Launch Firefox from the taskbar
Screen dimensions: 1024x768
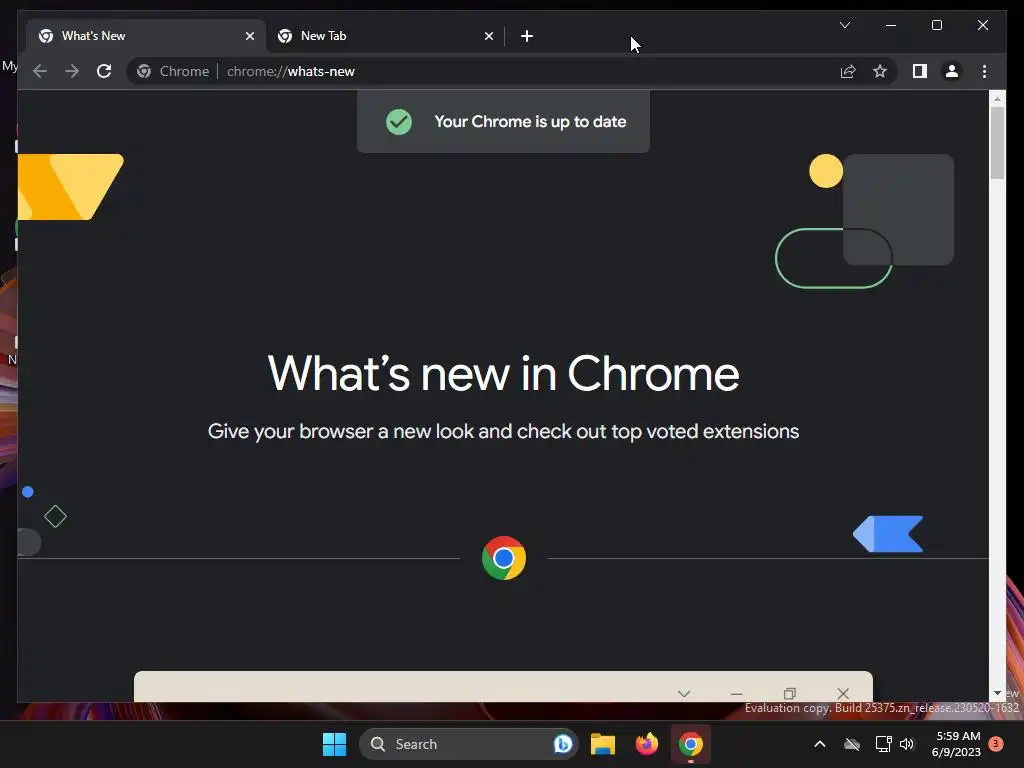click(x=647, y=744)
